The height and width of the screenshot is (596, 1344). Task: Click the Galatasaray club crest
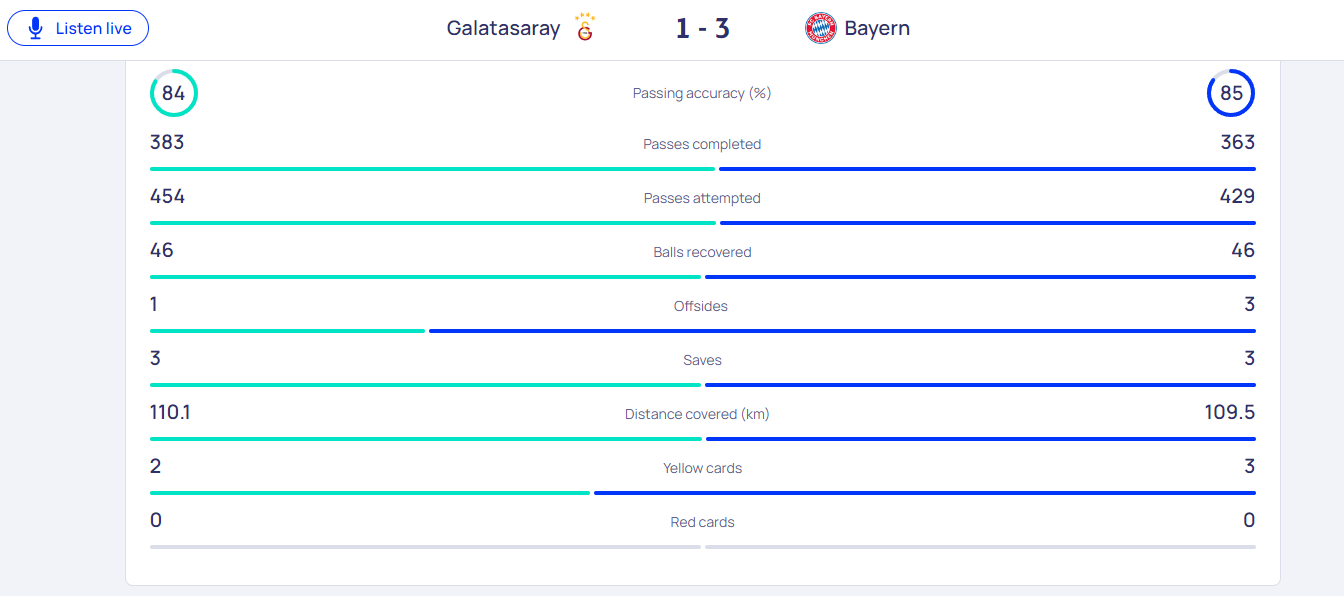(585, 28)
